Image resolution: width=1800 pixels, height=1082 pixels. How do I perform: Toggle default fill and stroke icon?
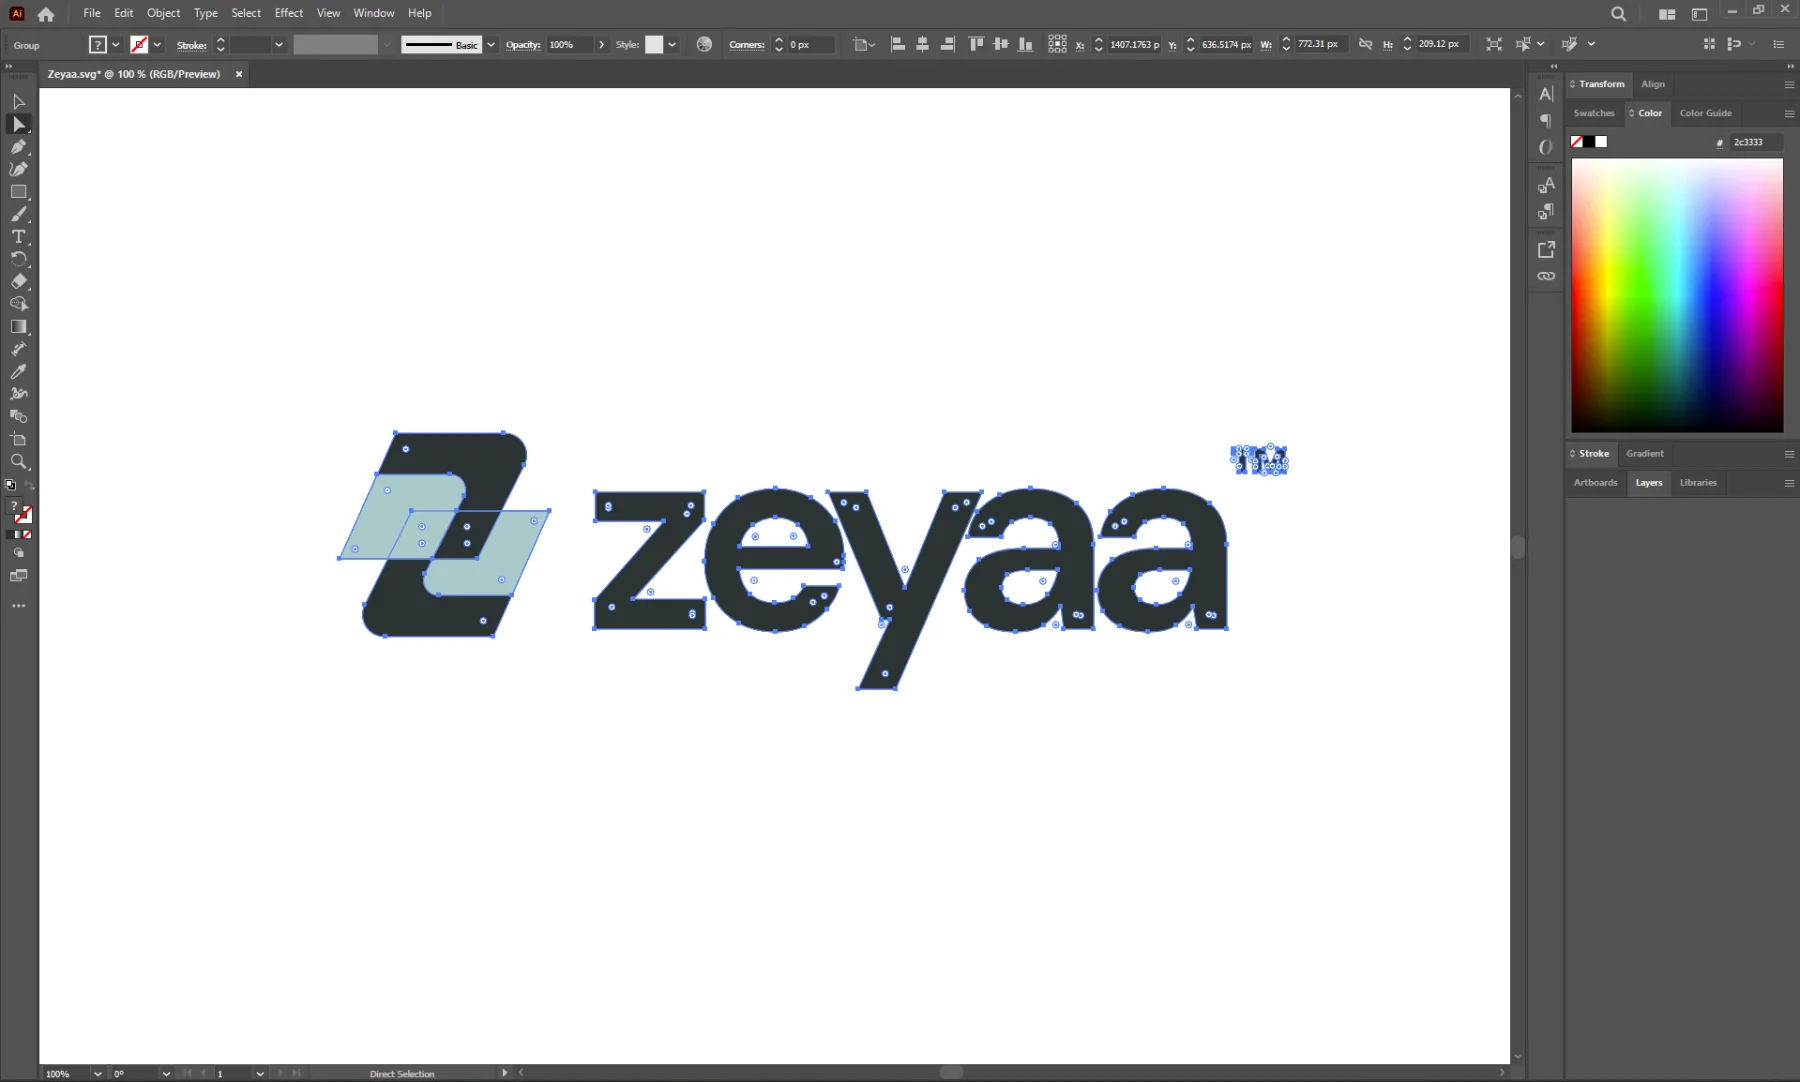point(10,485)
